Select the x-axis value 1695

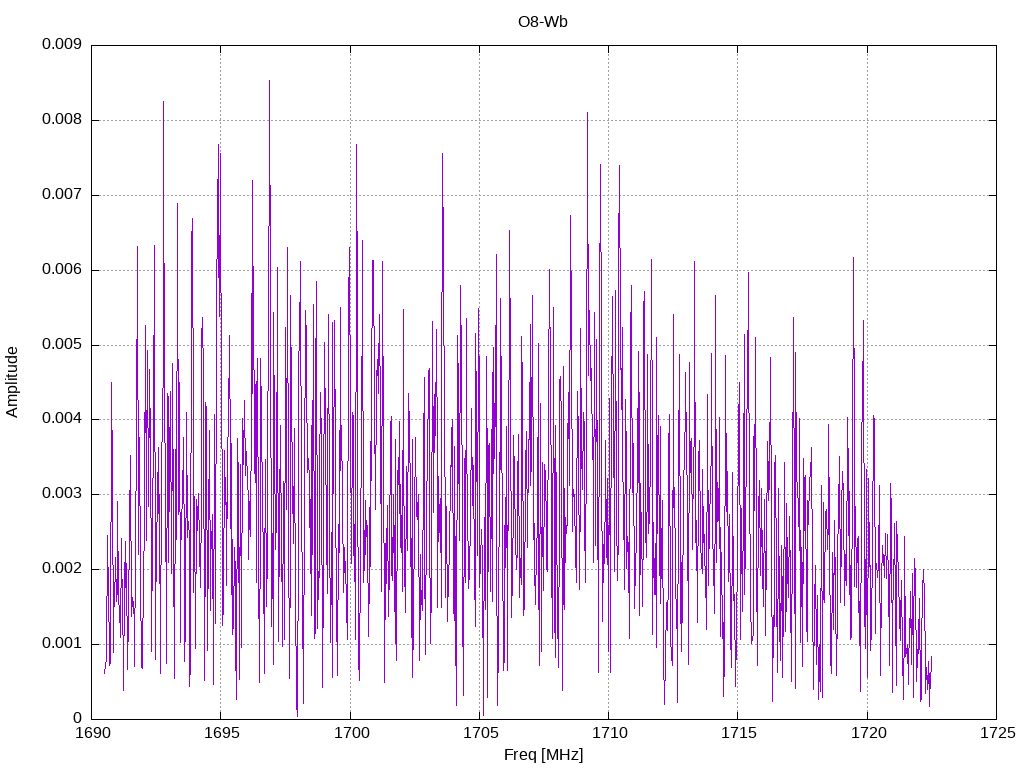coord(222,733)
